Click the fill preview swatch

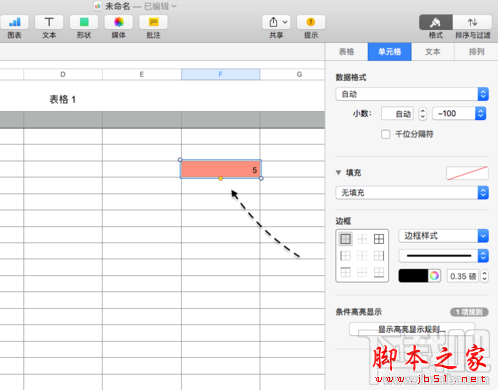[x=467, y=173]
